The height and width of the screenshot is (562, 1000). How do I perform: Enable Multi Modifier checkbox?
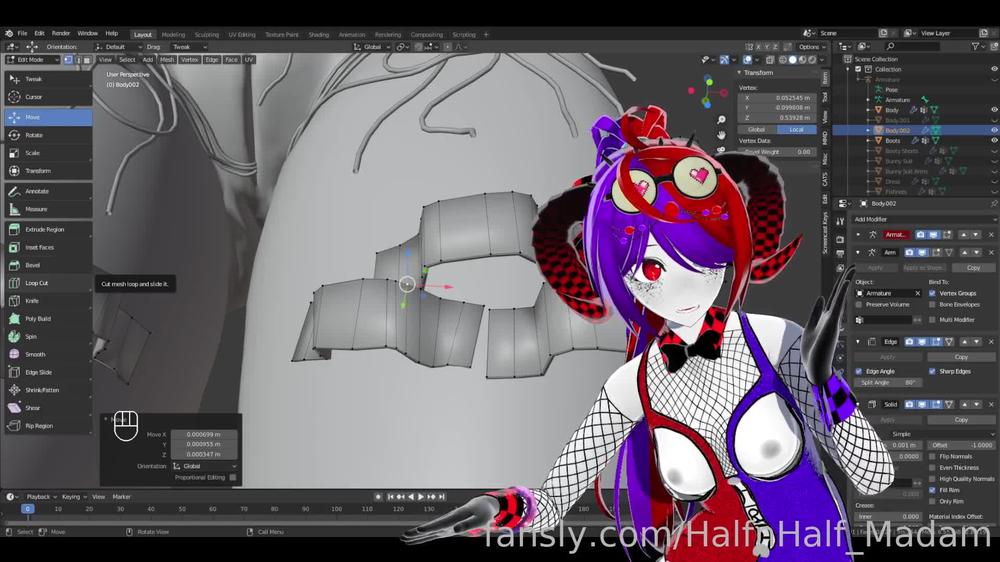[932, 320]
